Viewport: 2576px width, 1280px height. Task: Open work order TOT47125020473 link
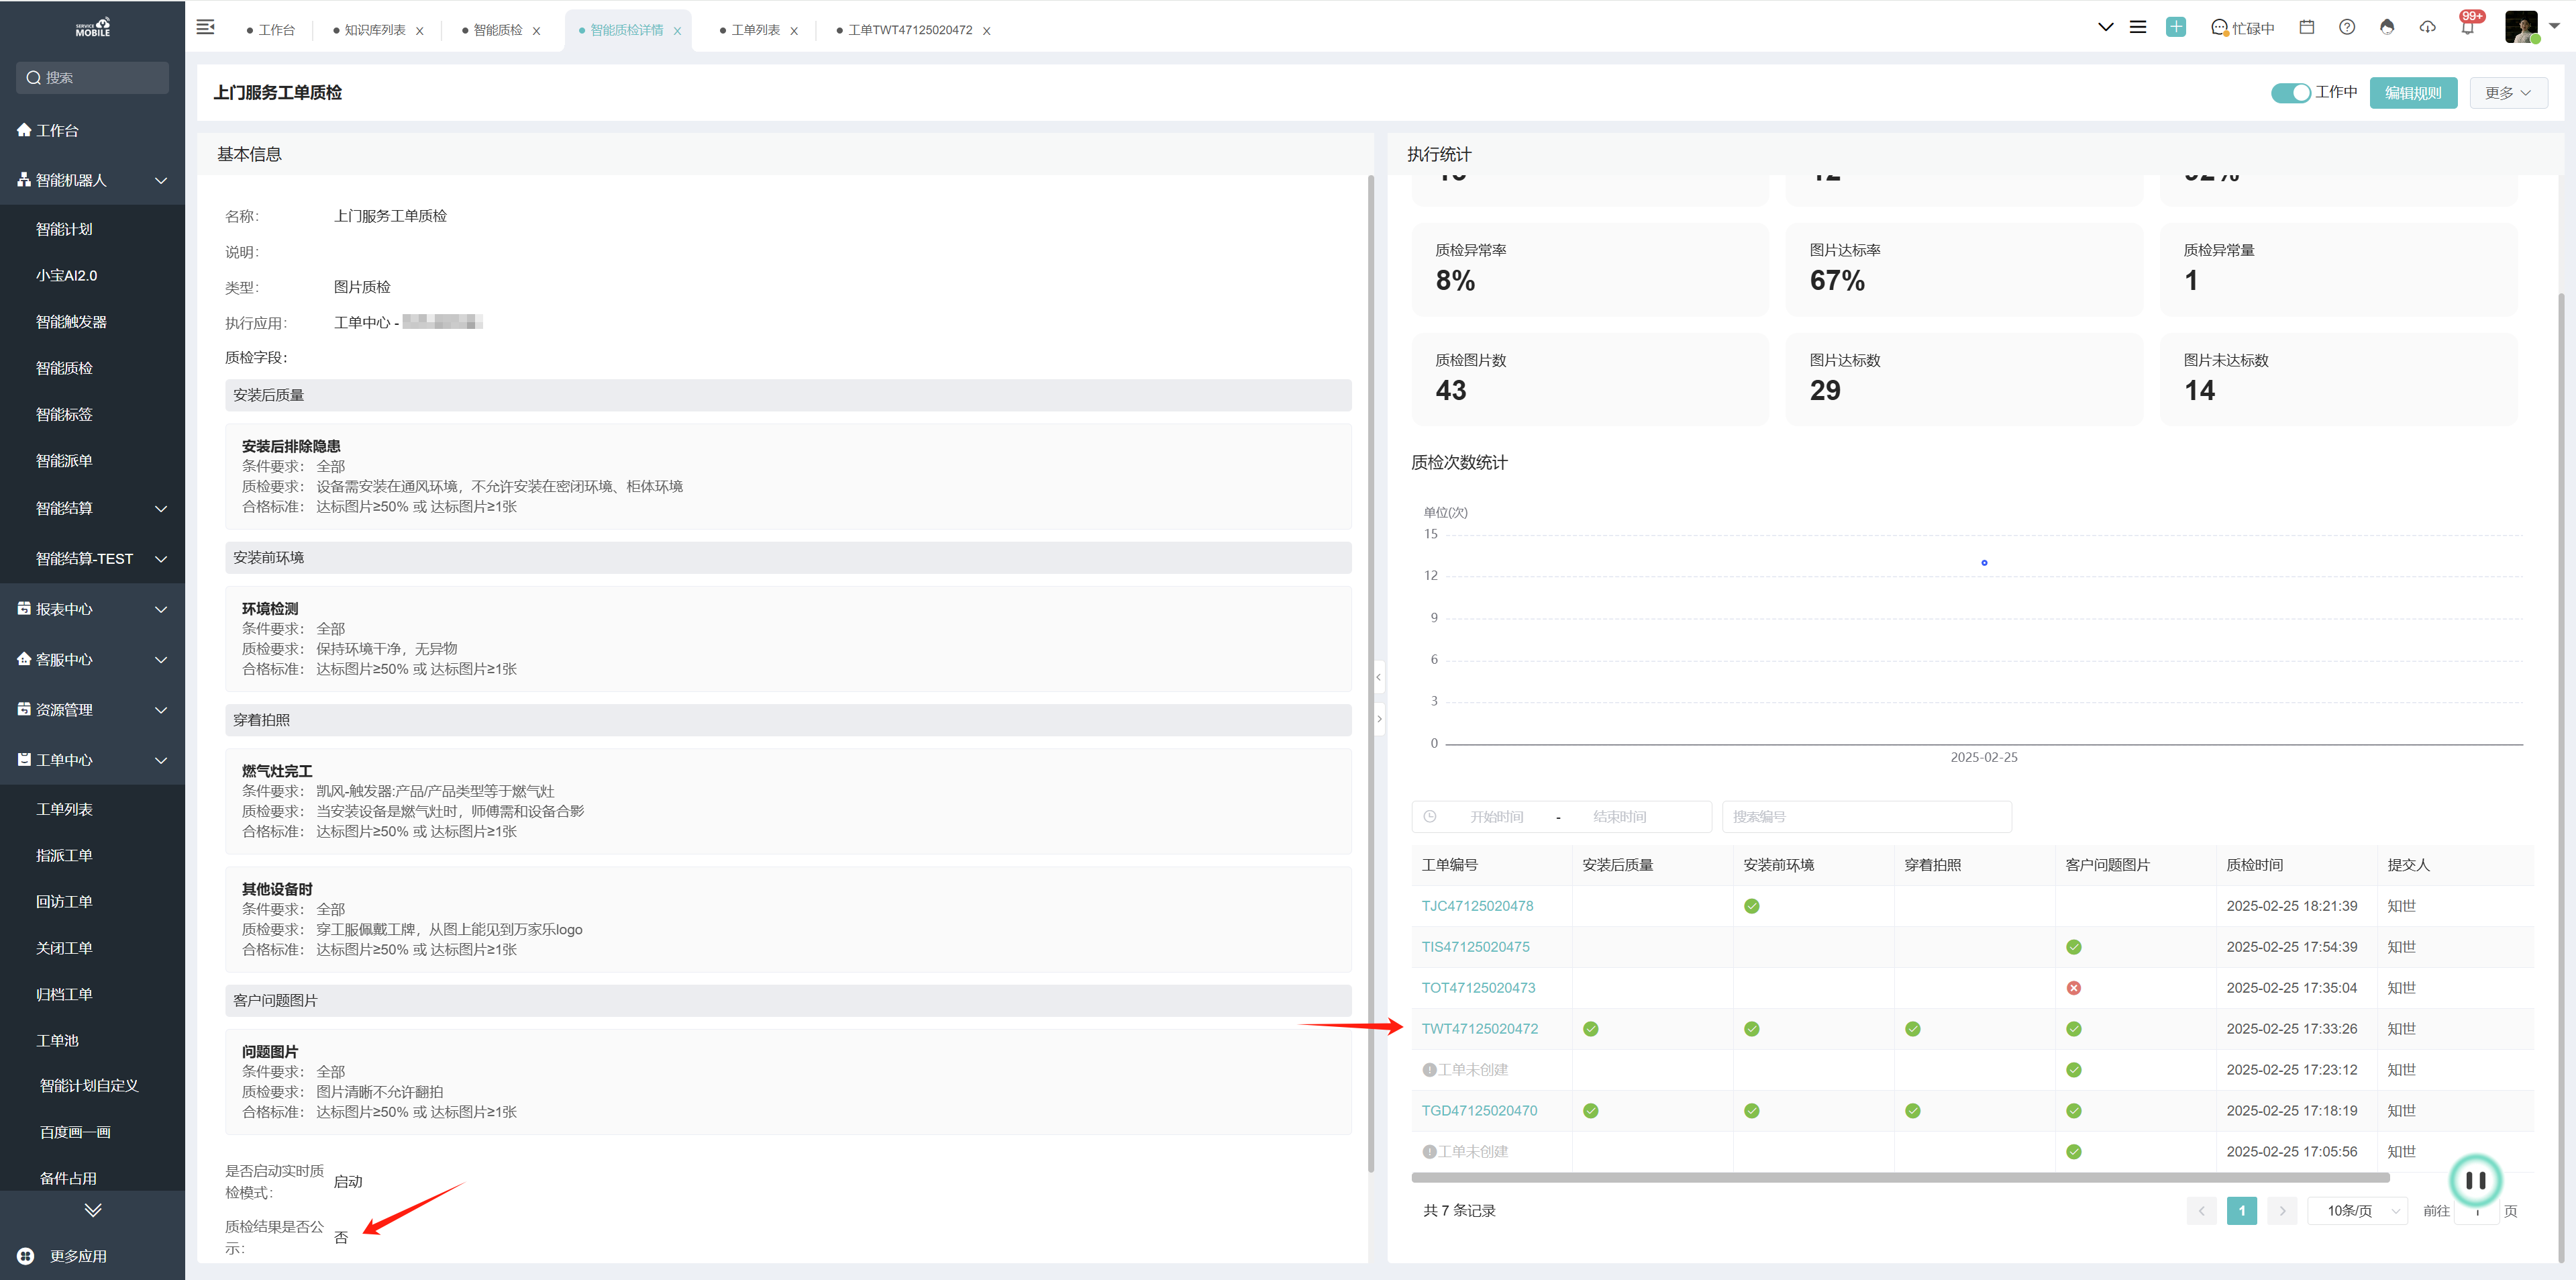[x=1478, y=988]
